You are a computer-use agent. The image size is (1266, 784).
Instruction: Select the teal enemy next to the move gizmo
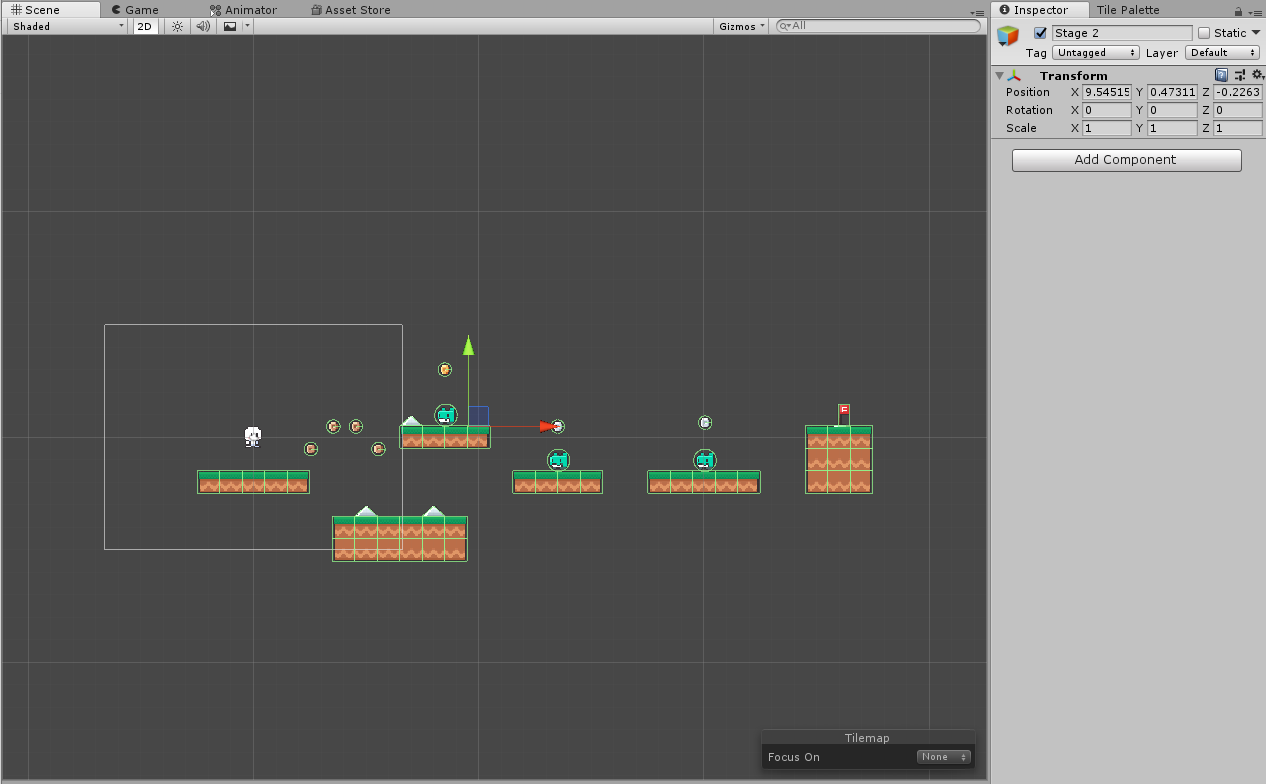pyautogui.click(x=446, y=415)
